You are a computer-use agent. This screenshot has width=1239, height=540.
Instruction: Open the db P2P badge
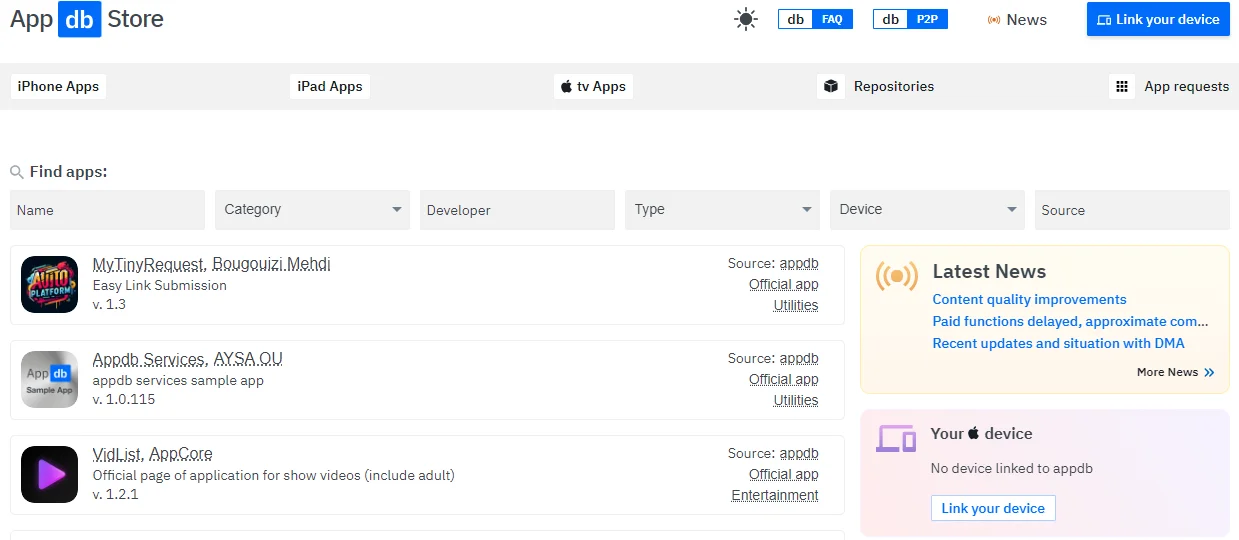[x=910, y=19]
